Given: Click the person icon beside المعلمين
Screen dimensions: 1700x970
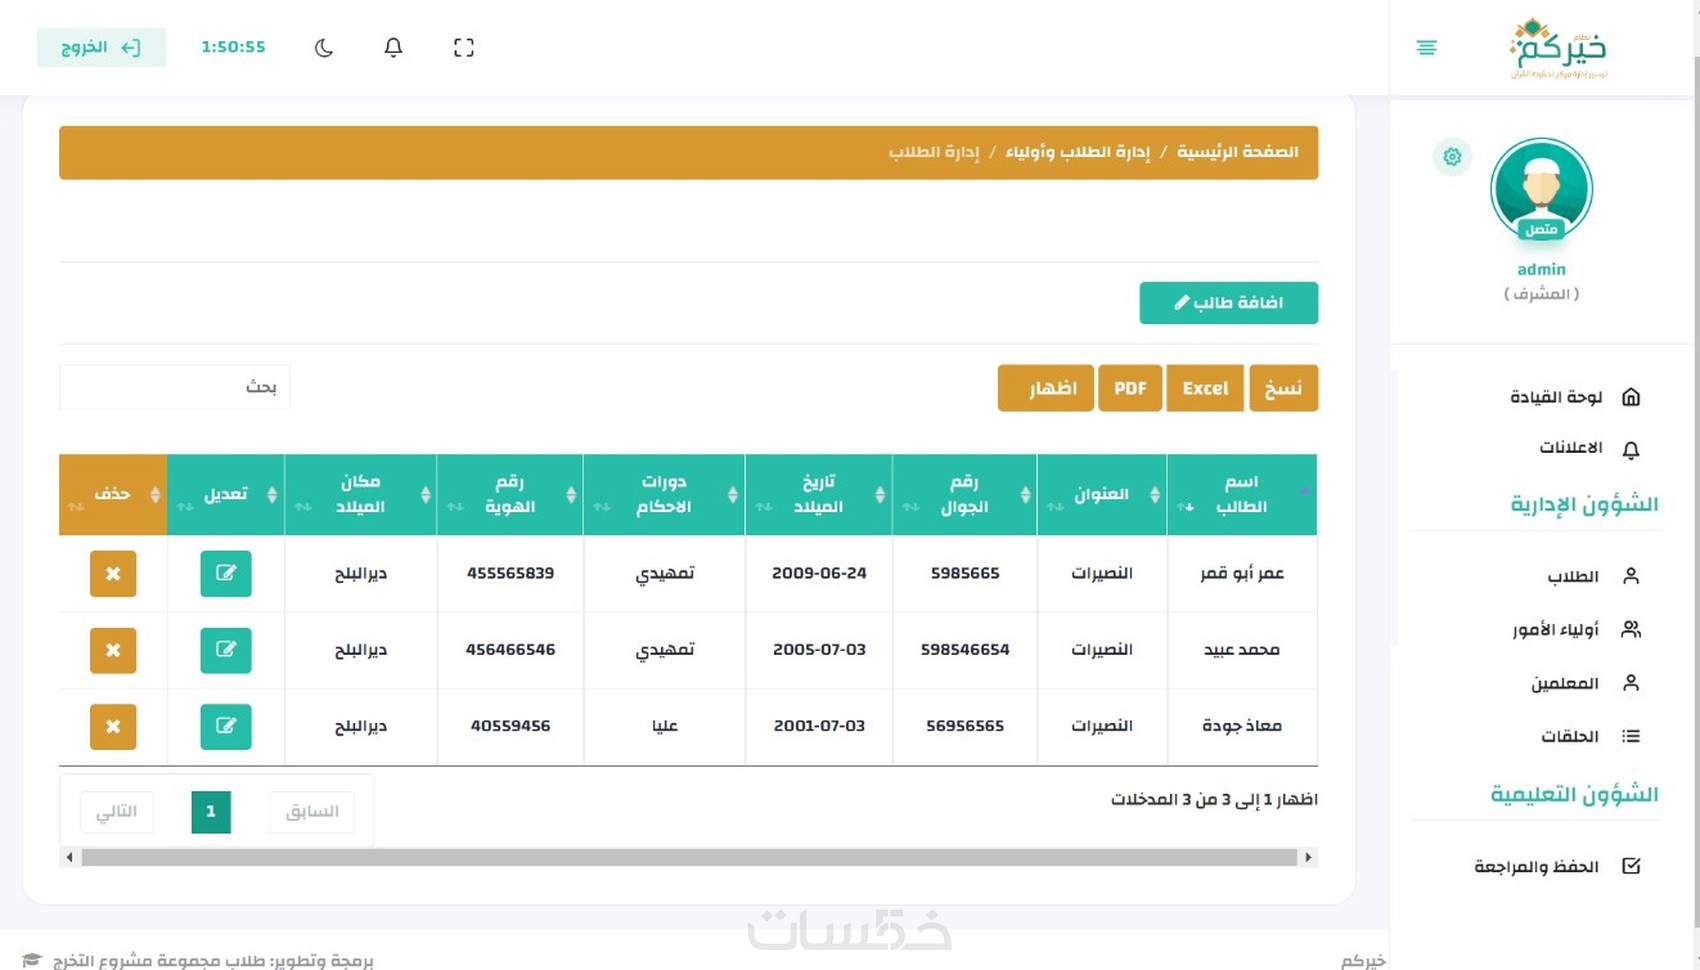Looking at the screenshot, I should point(1631,682).
